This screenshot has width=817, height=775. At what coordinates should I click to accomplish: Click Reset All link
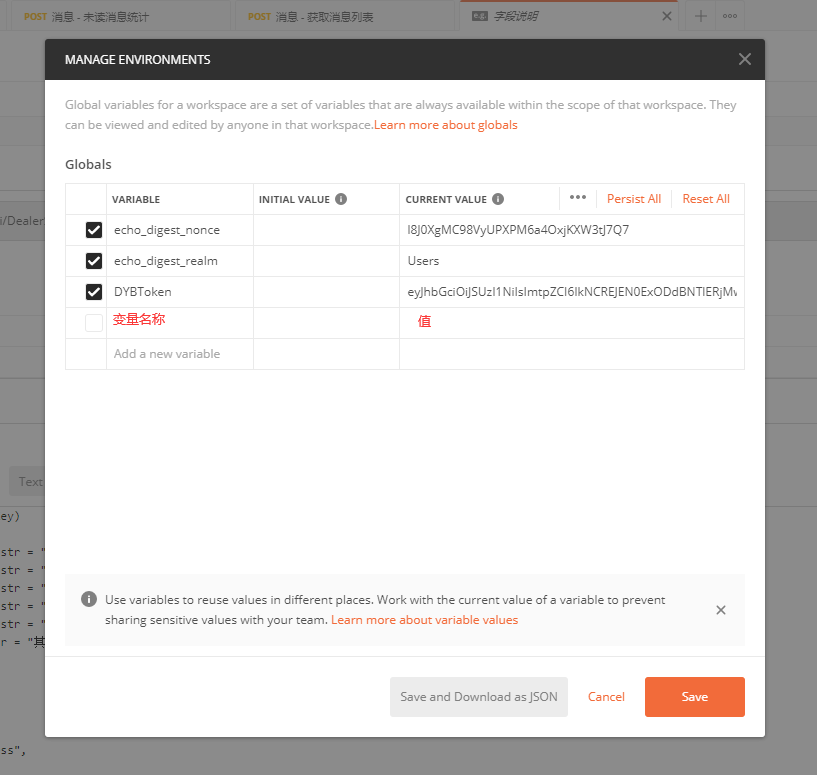[706, 199]
